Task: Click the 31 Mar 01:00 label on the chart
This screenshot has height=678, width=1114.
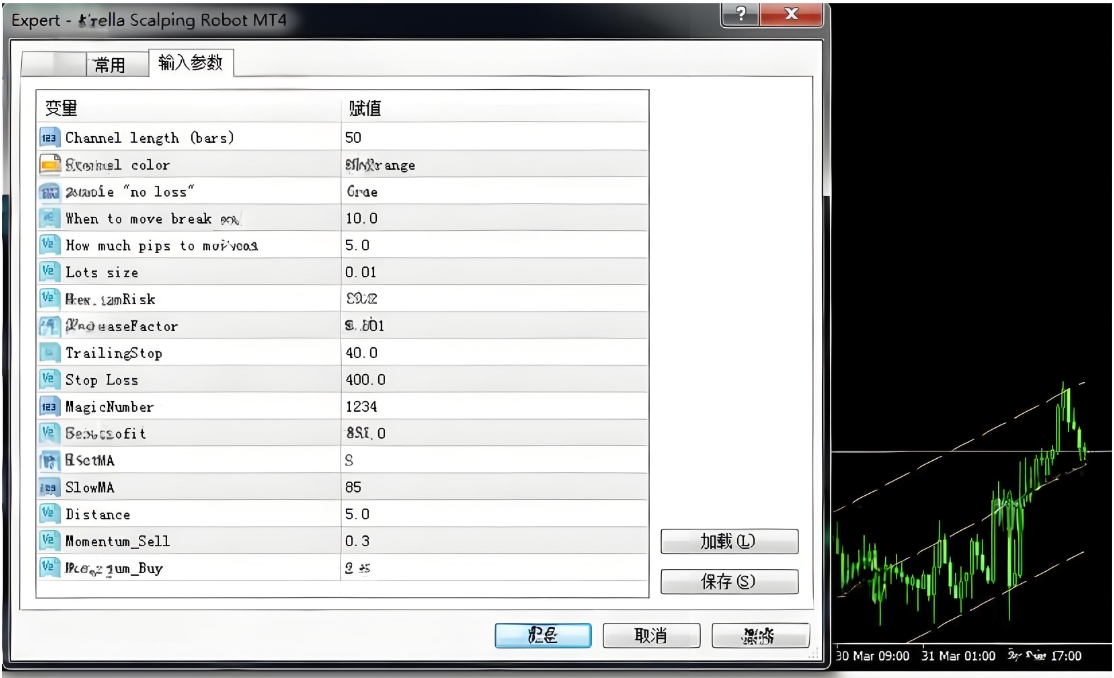Action: [958, 655]
